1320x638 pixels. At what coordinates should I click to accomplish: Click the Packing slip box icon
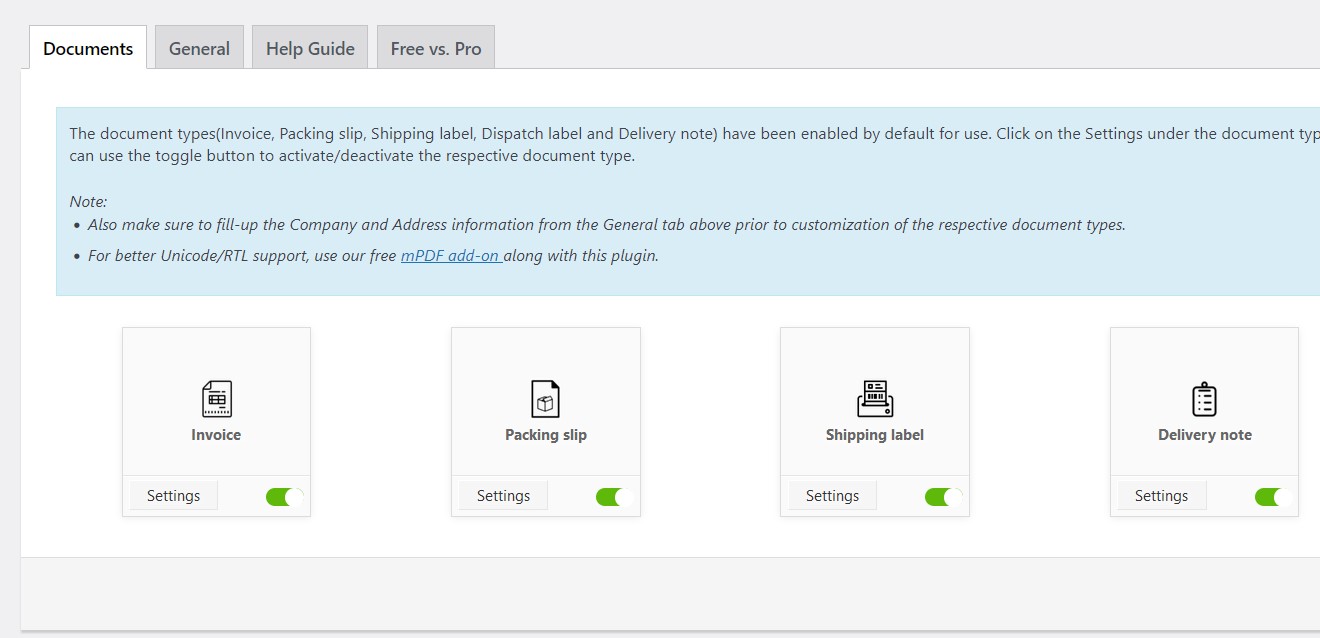pos(545,399)
